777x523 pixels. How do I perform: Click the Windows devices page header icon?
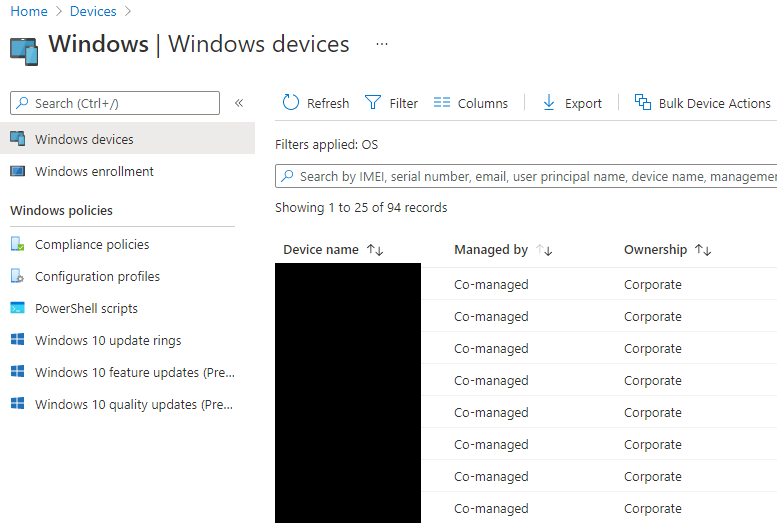[x=24, y=52]
